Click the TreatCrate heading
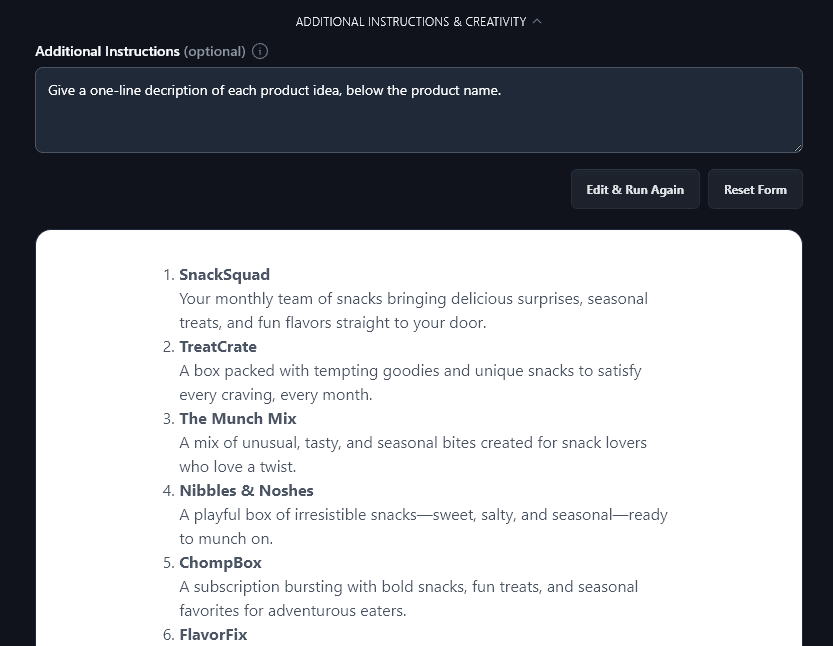 point(217,346)
